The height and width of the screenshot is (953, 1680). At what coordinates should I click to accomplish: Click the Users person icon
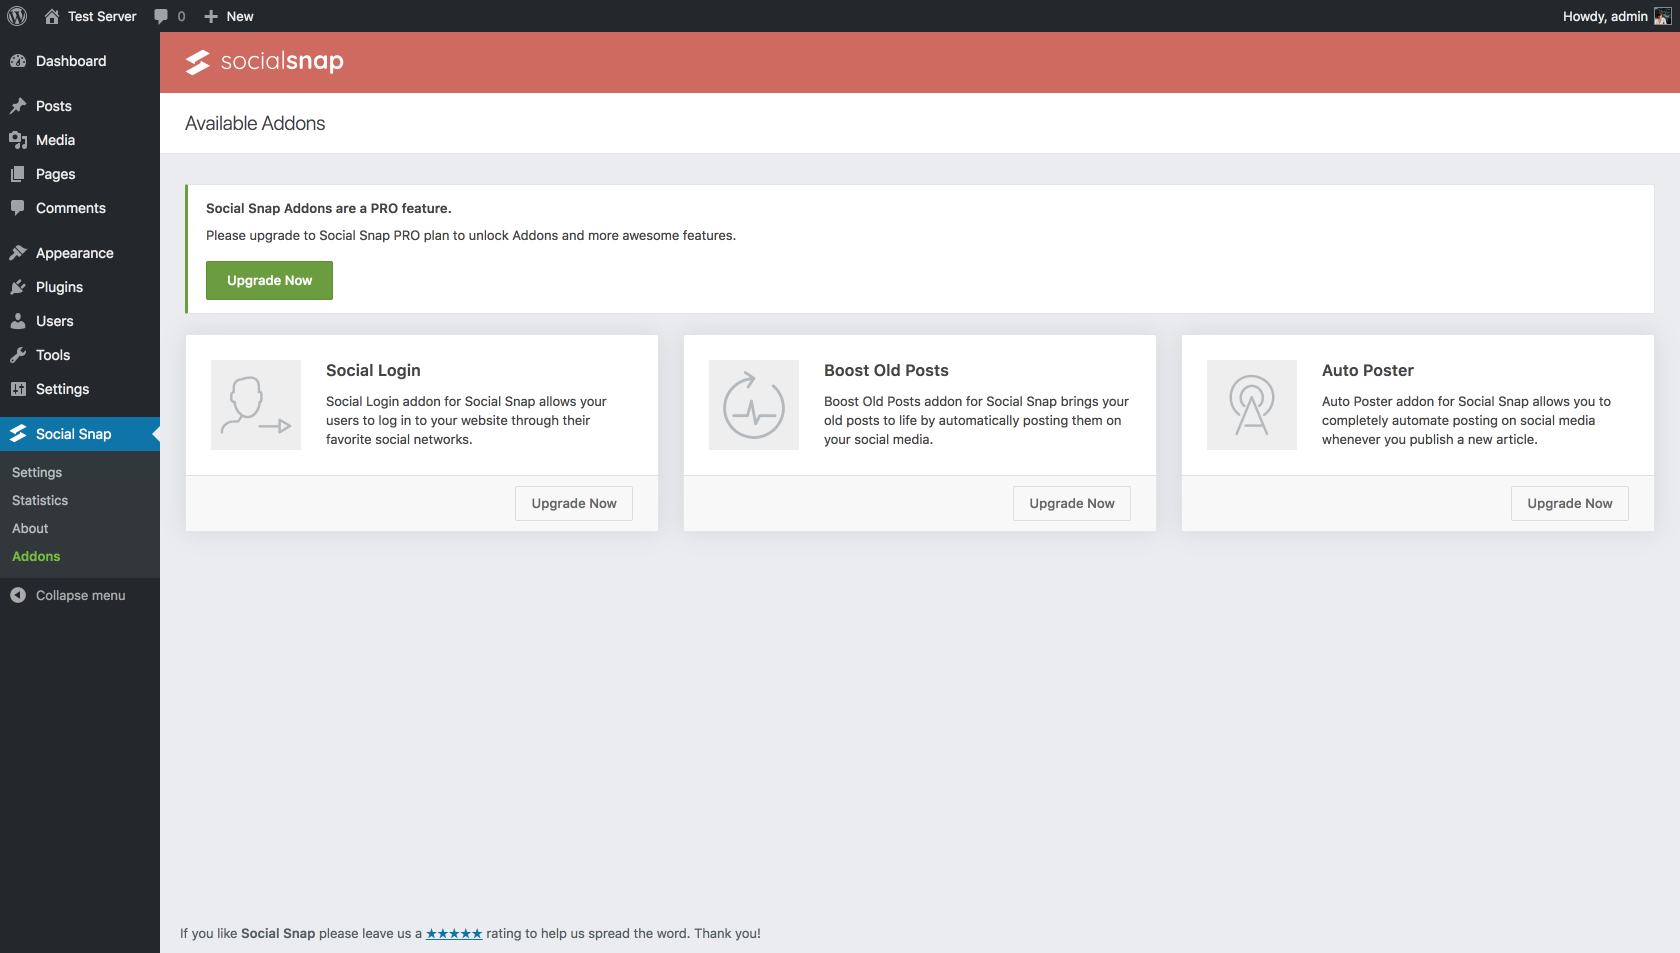18,321
